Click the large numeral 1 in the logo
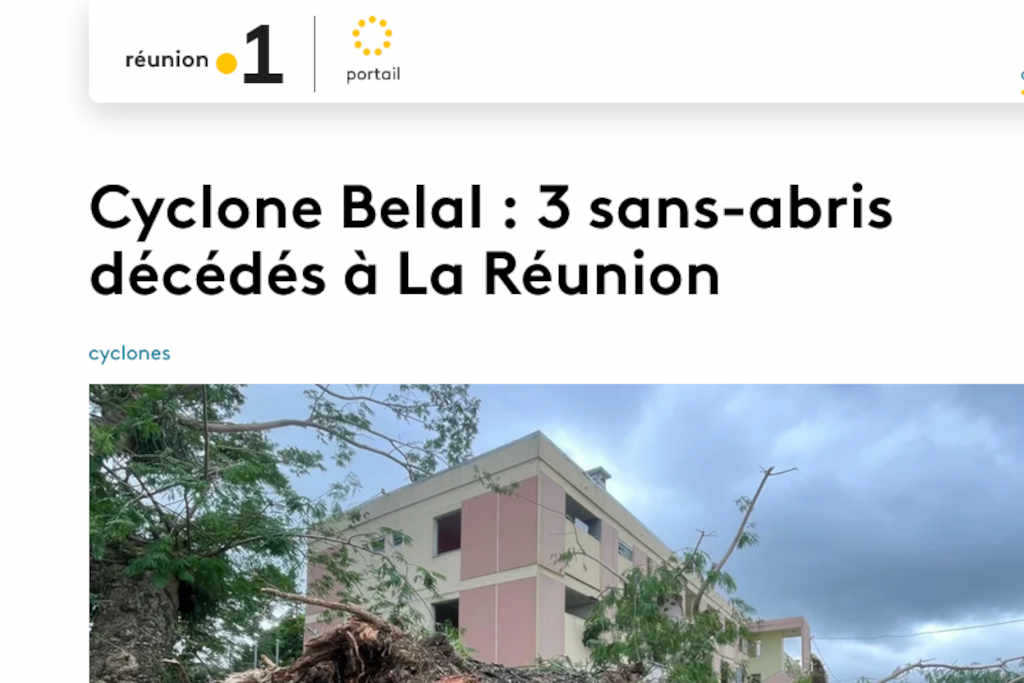The width and height of the screenshot is (1024, 683). coord(263,54)
